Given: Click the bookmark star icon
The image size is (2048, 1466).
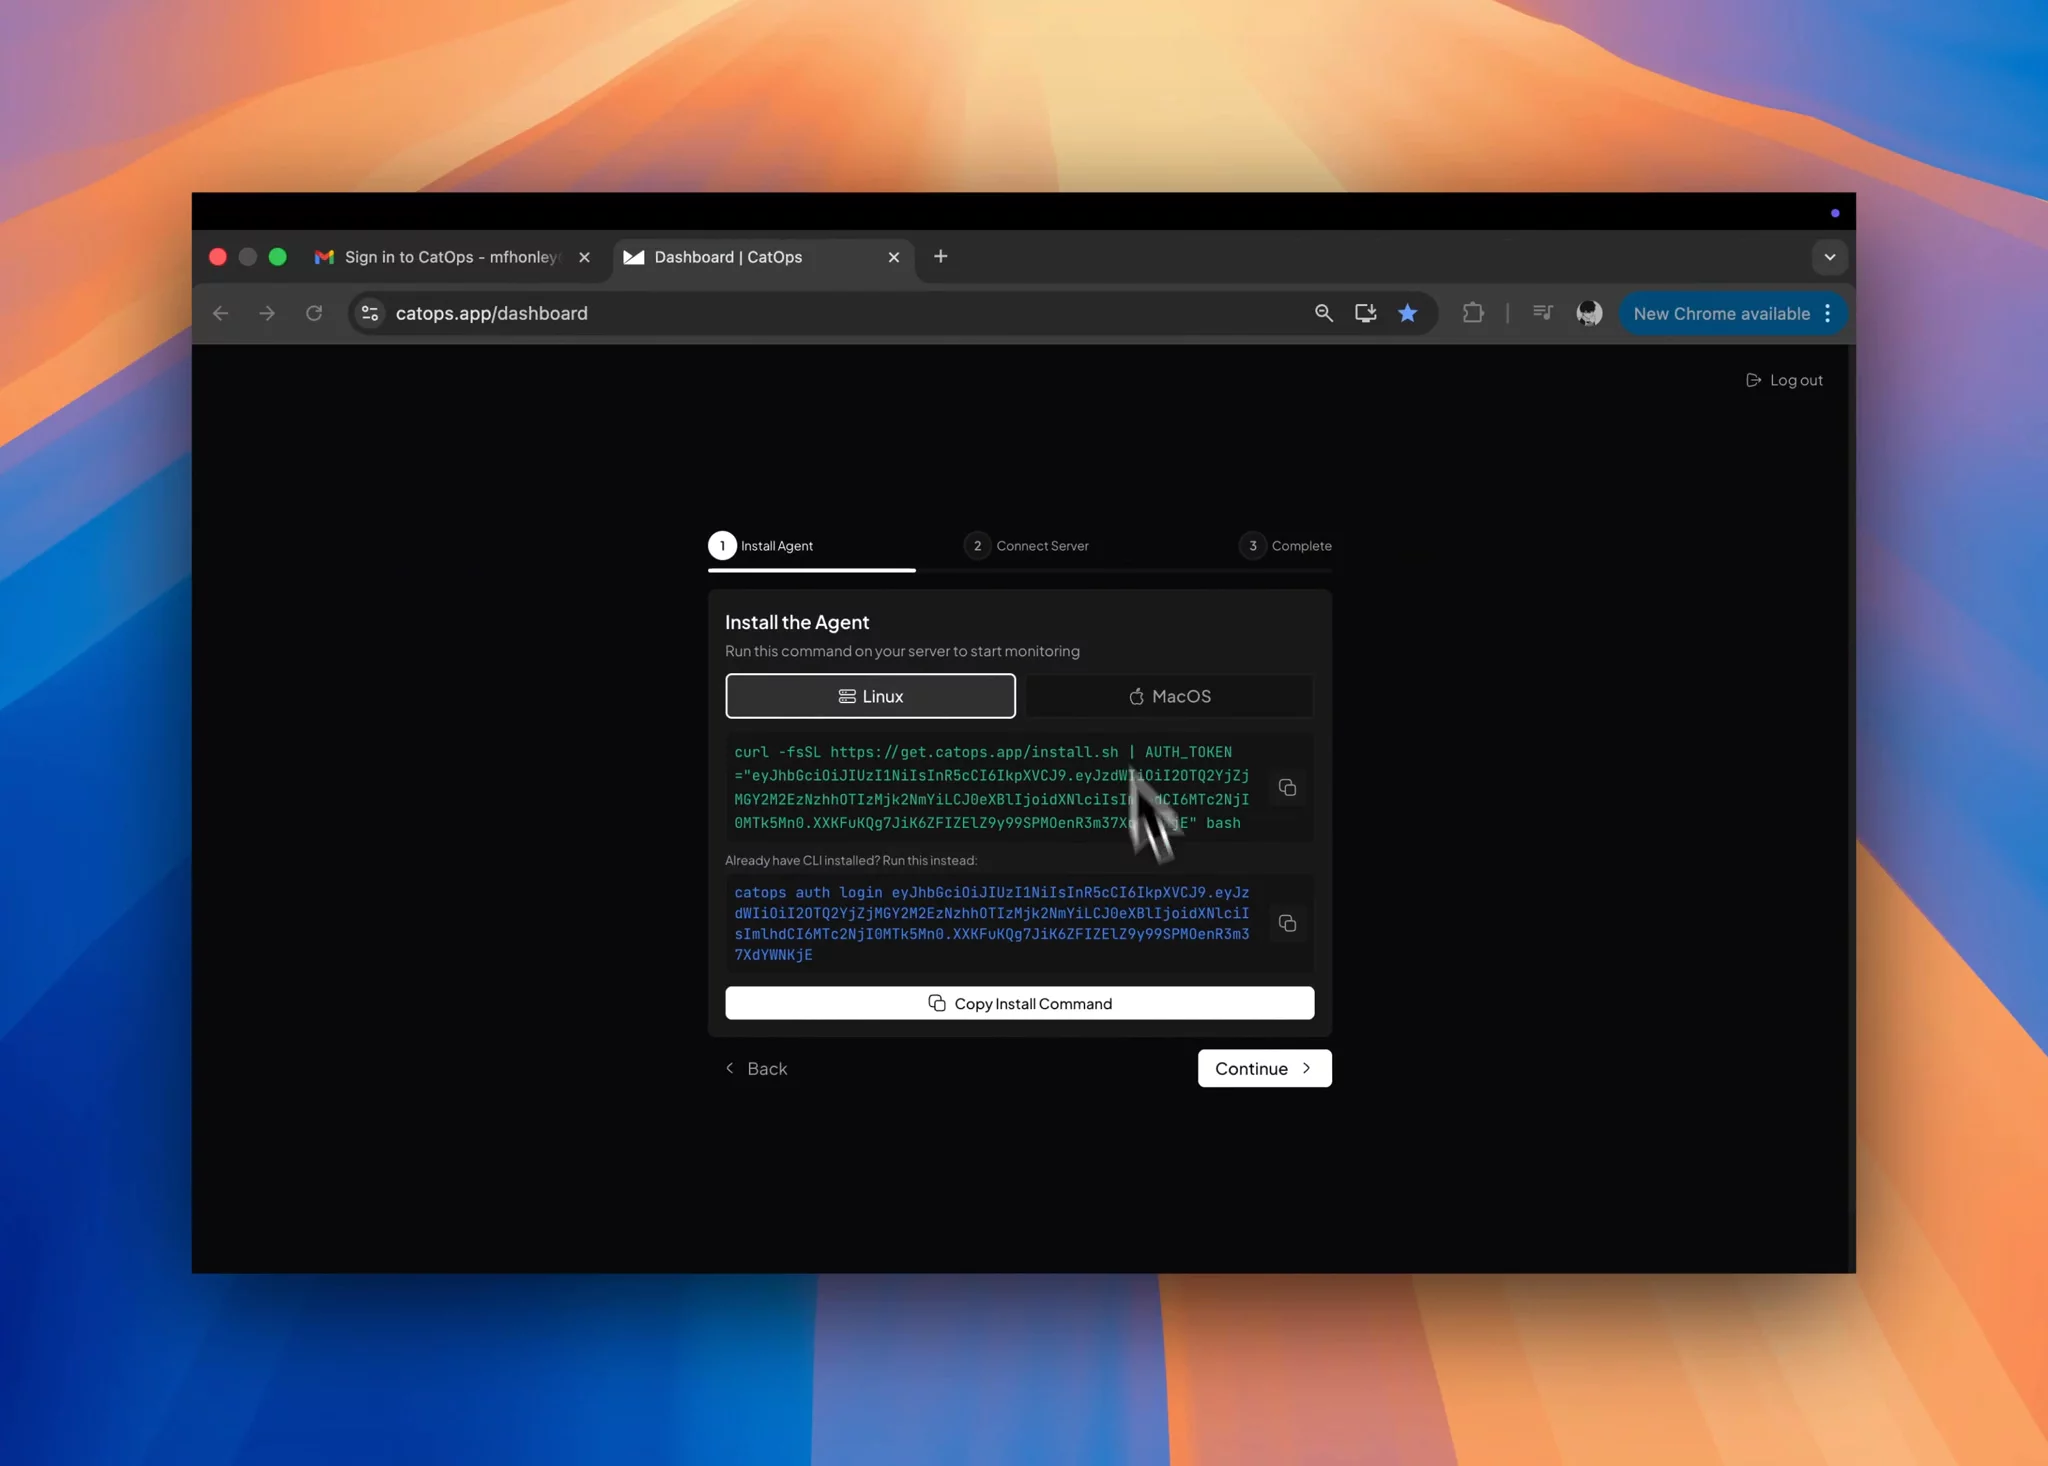Looking at the screenshot, I should tap(1407, 313).
